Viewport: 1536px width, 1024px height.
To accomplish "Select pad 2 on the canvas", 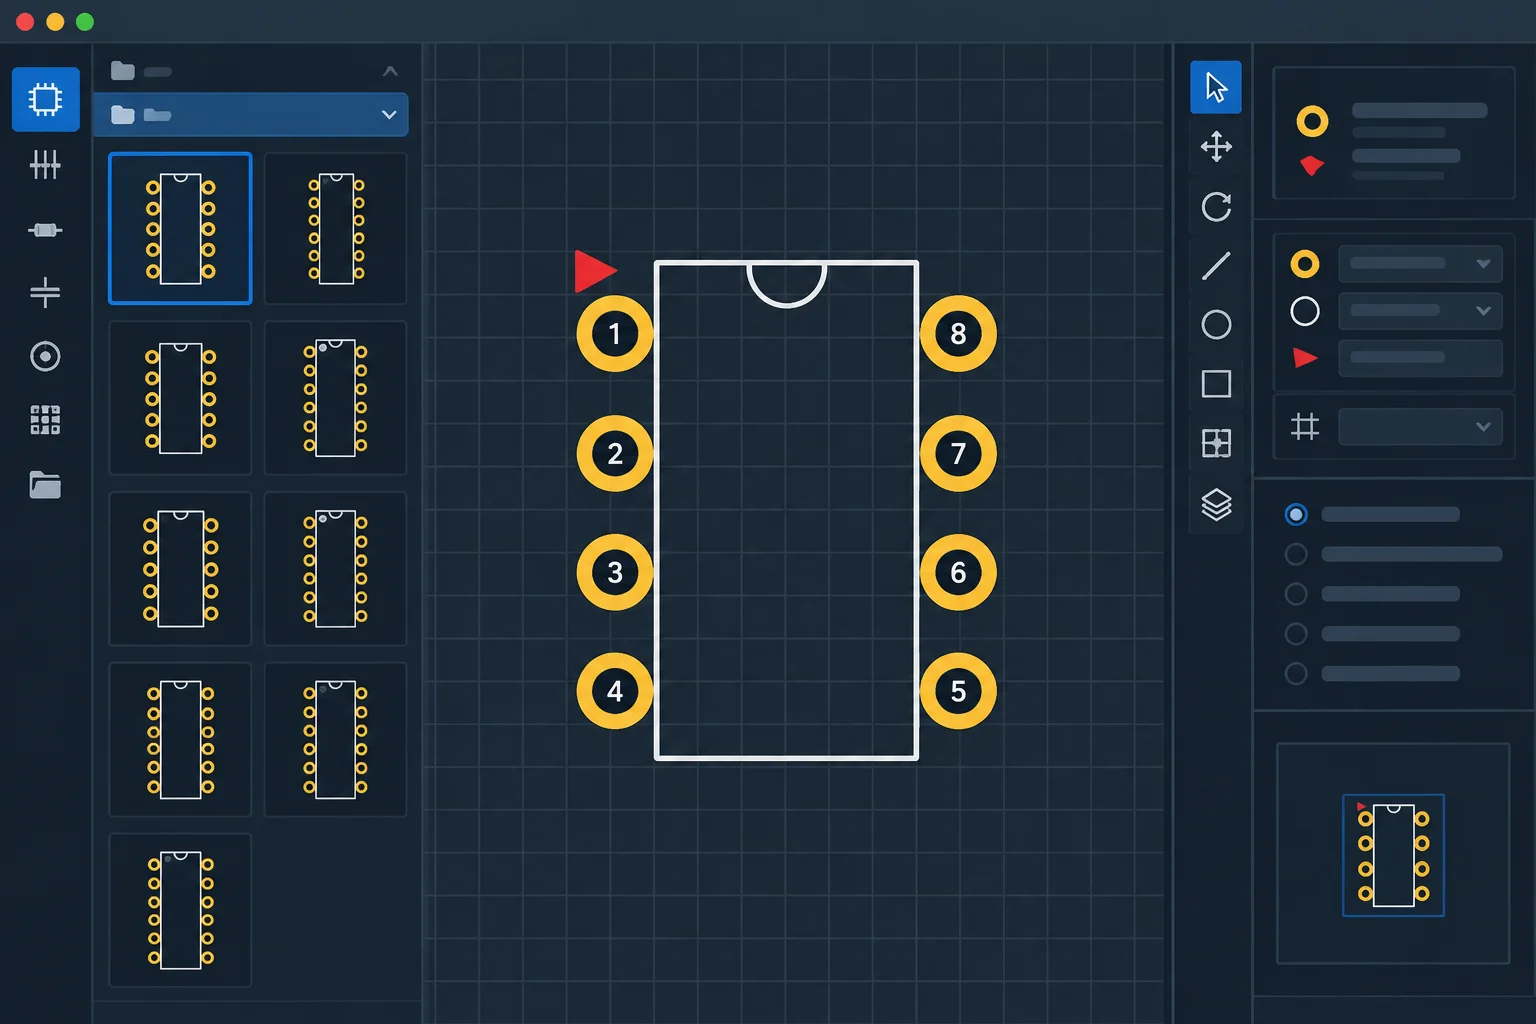I will click(615, 453).
